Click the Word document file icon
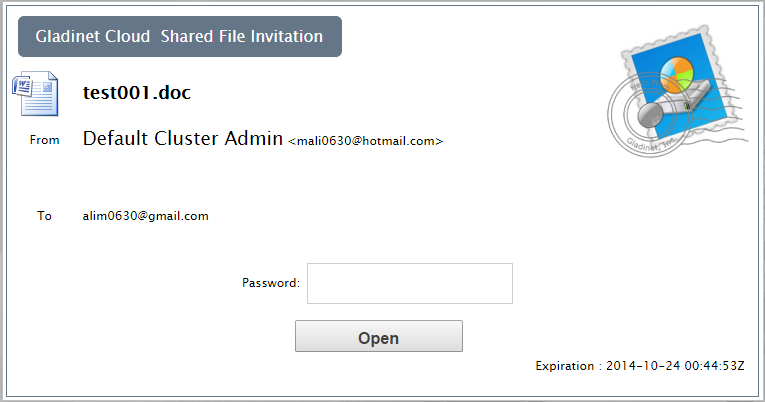Image resolution: width=765 pixels, height=402 pixels. pos(35,93)
